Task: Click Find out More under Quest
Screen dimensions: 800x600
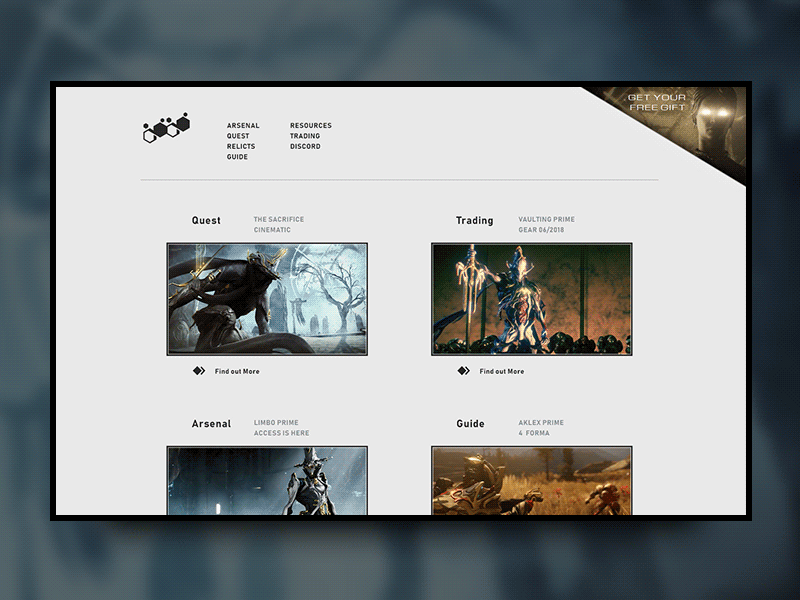Action: [x=237, y=371]
